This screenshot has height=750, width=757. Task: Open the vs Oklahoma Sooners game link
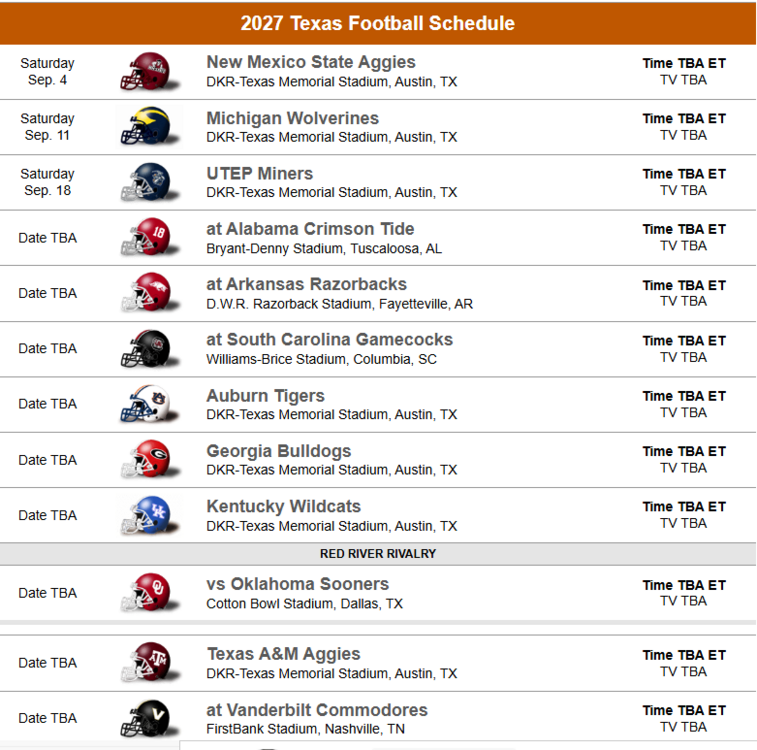tap(297, 584)
